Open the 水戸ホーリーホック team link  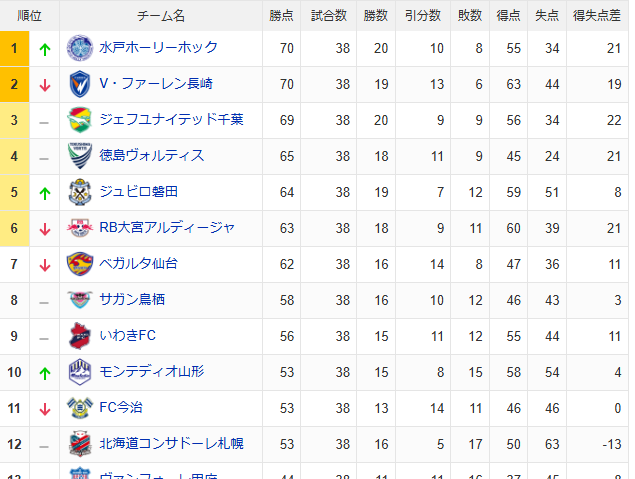[158, 48]
